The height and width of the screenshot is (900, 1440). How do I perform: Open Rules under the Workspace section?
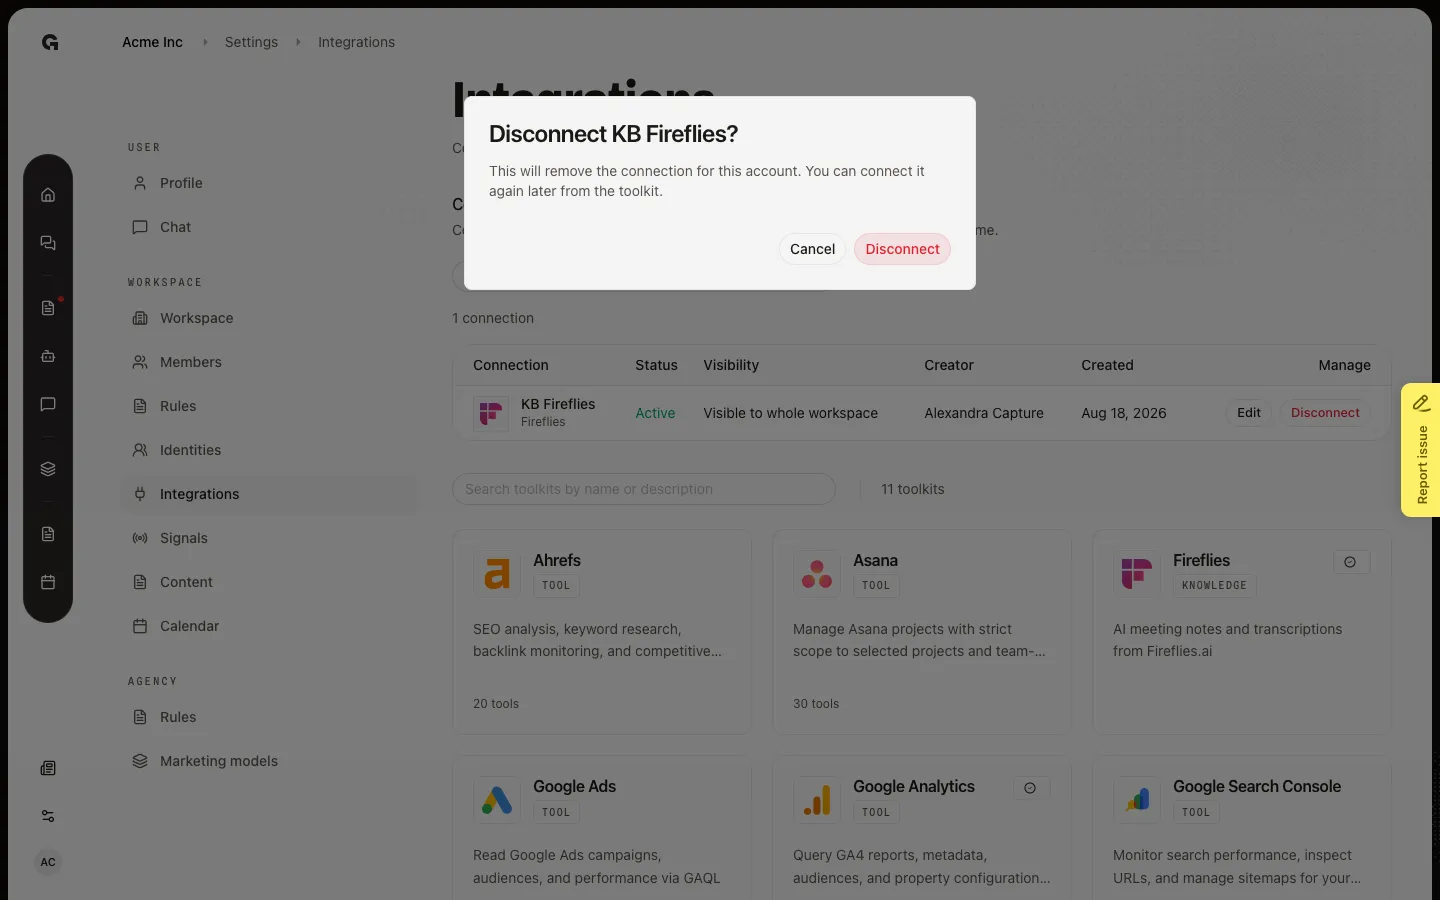click(x=270, y=406)
